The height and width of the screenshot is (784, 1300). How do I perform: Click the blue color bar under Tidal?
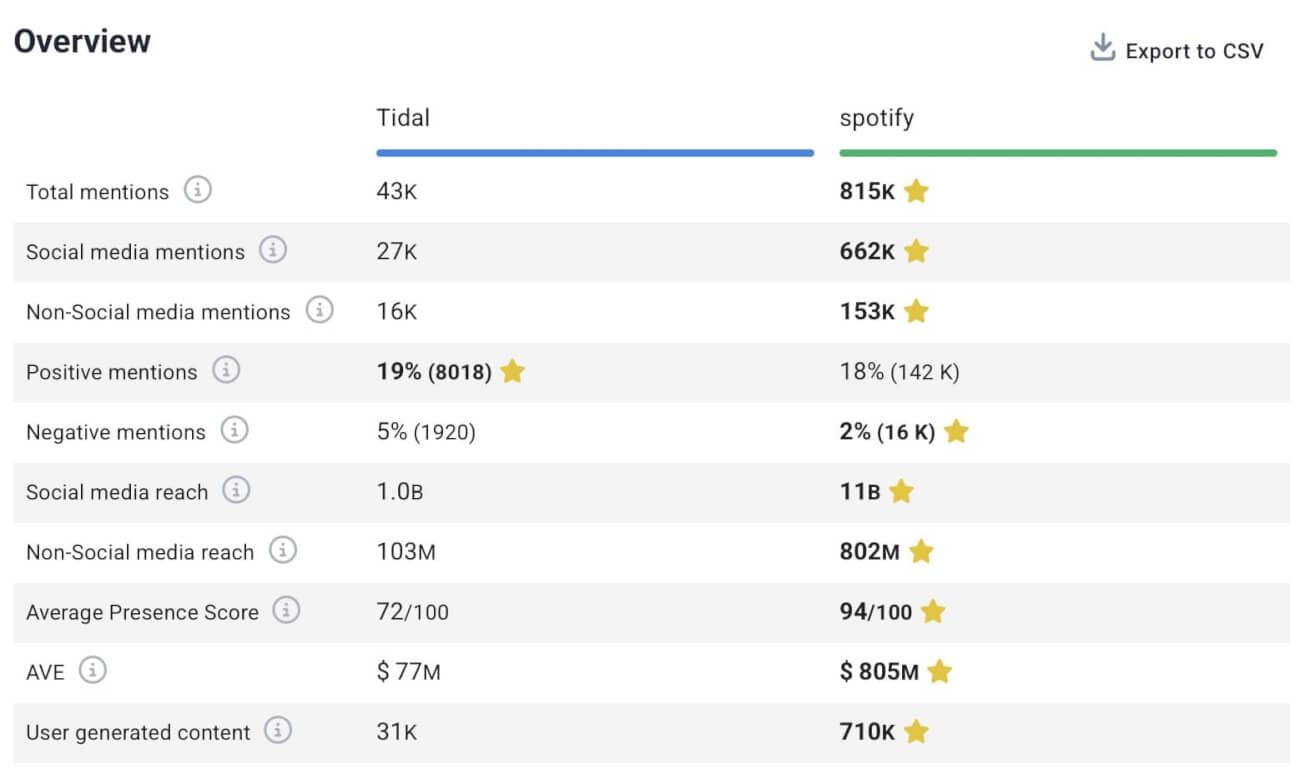pos(594,152)
